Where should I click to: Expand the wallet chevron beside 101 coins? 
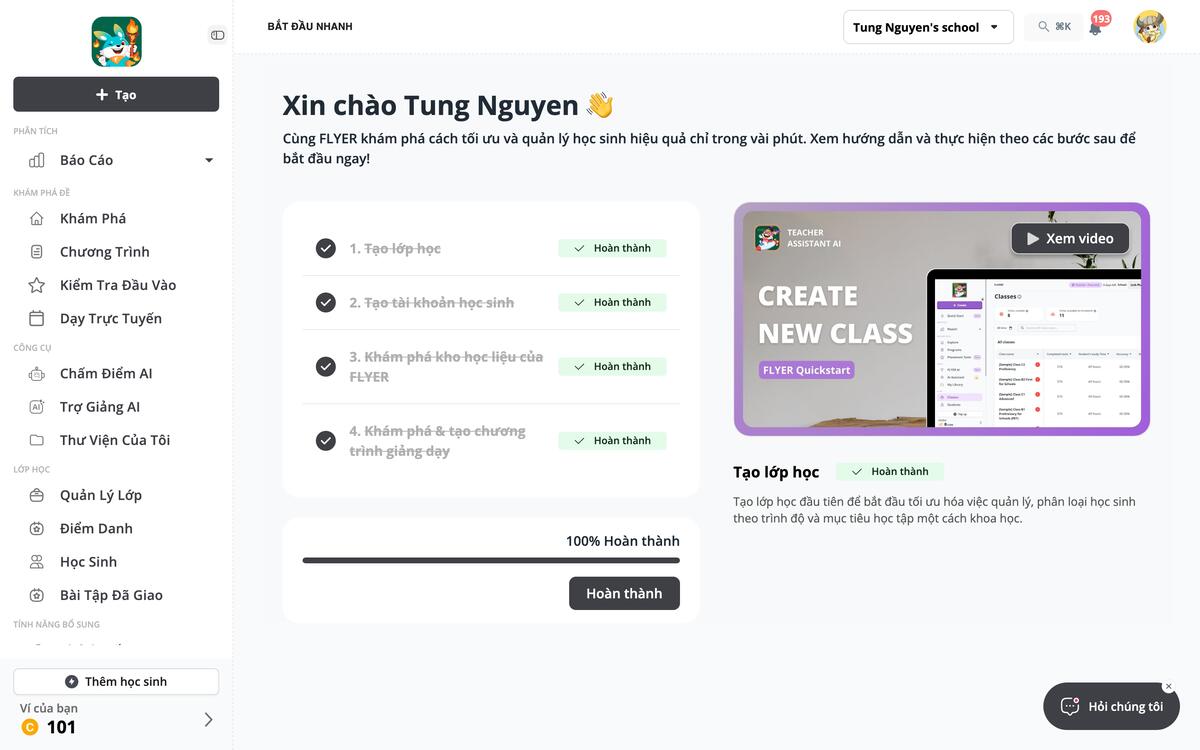point(208,719)
